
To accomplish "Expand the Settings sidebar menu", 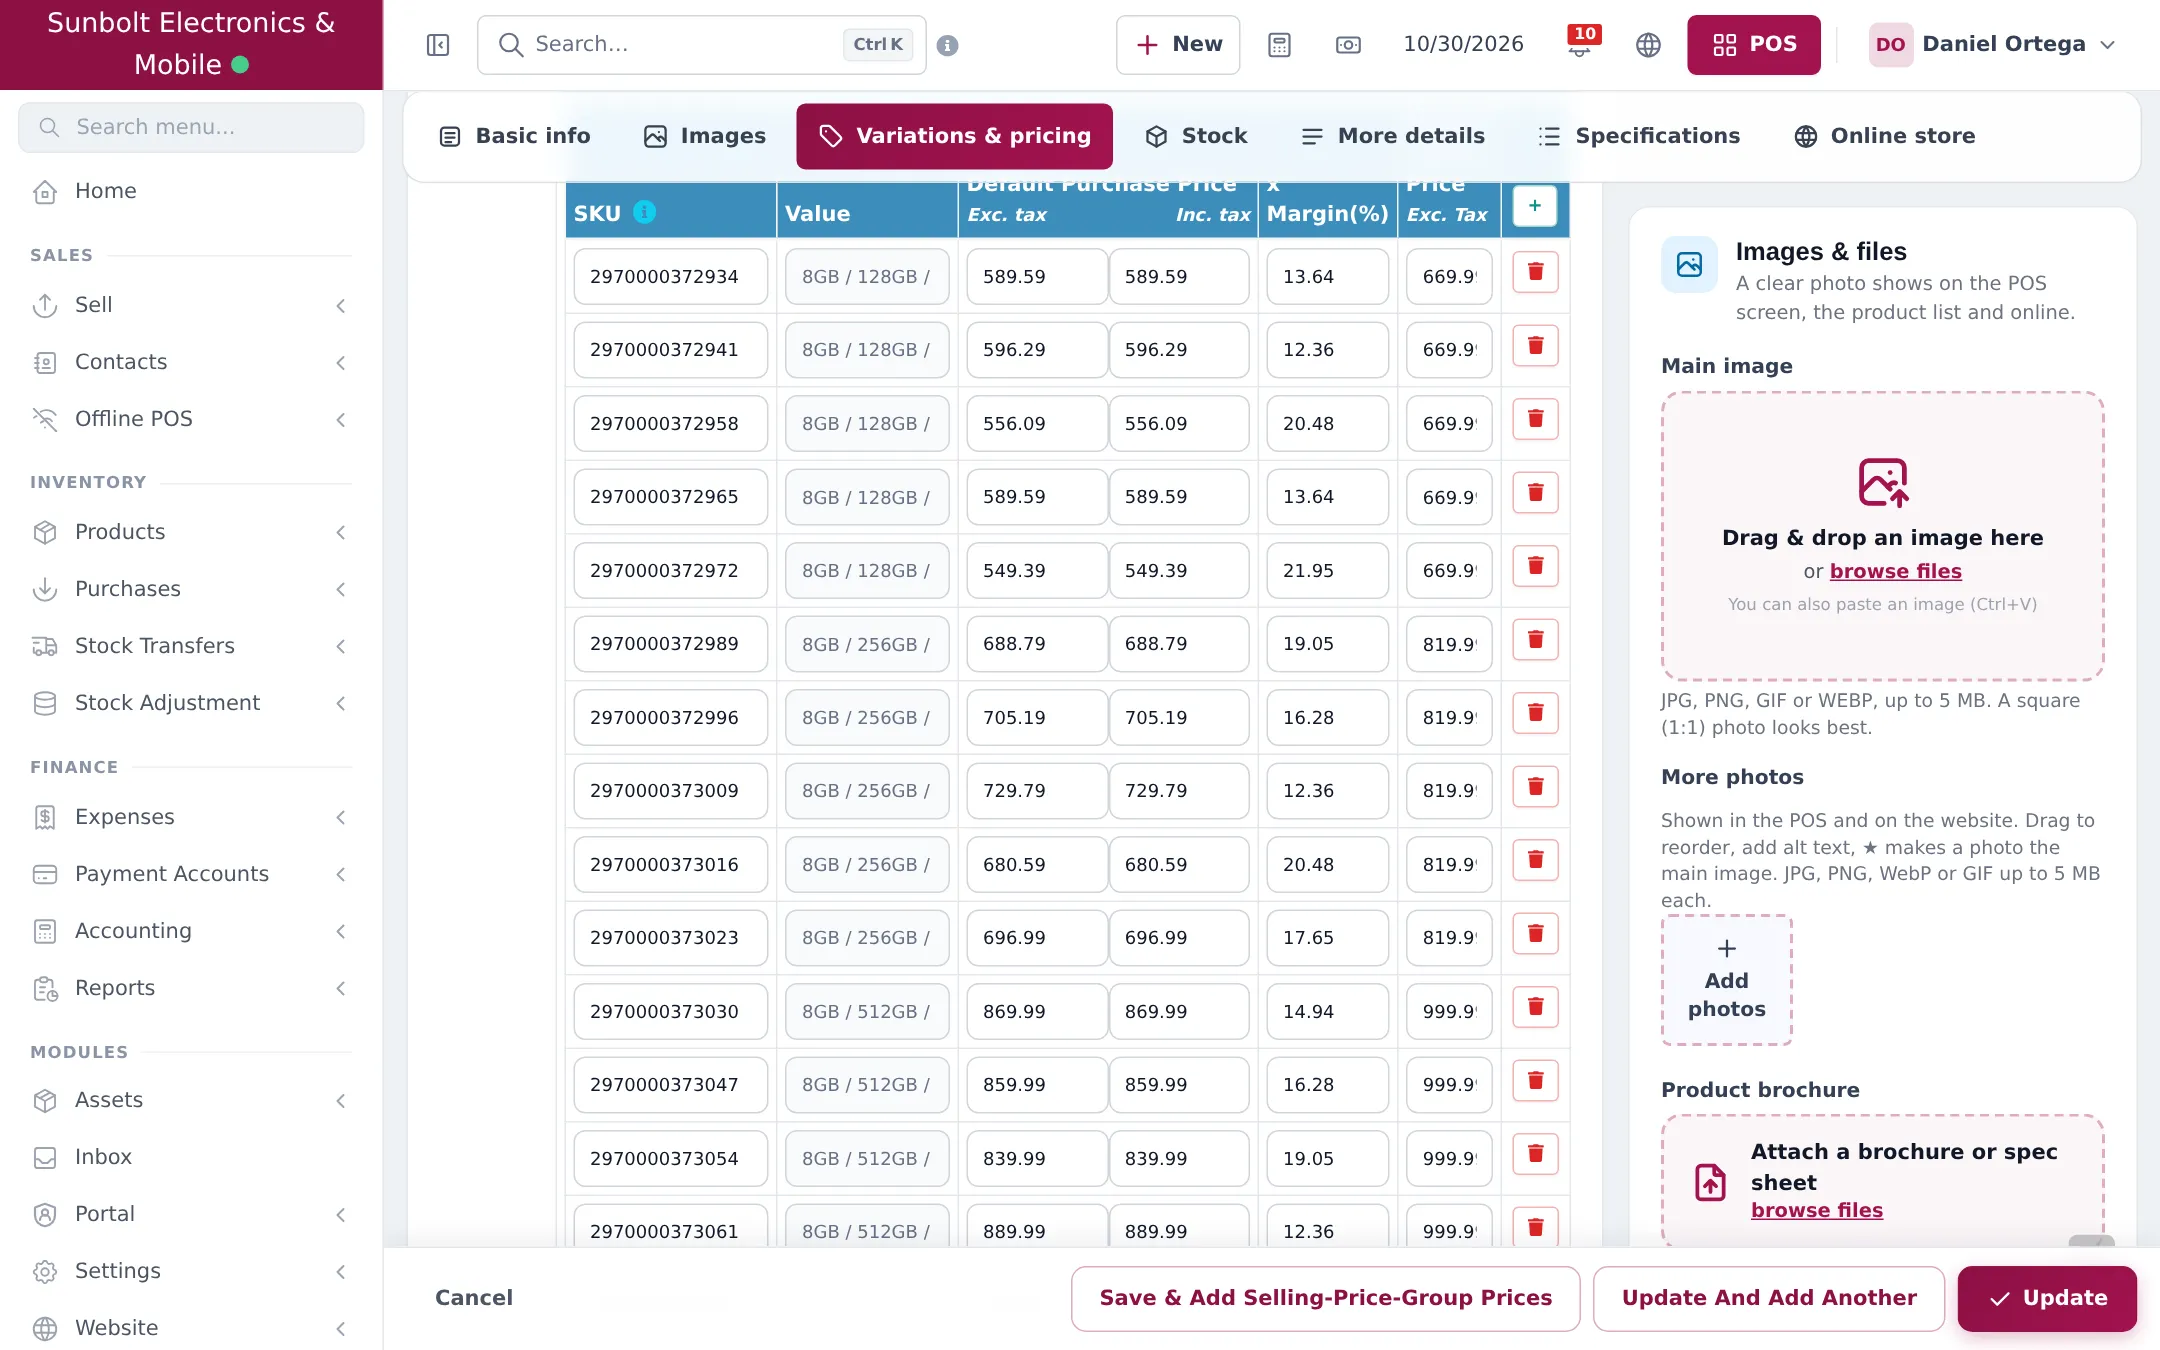I will click(191, 1271).
